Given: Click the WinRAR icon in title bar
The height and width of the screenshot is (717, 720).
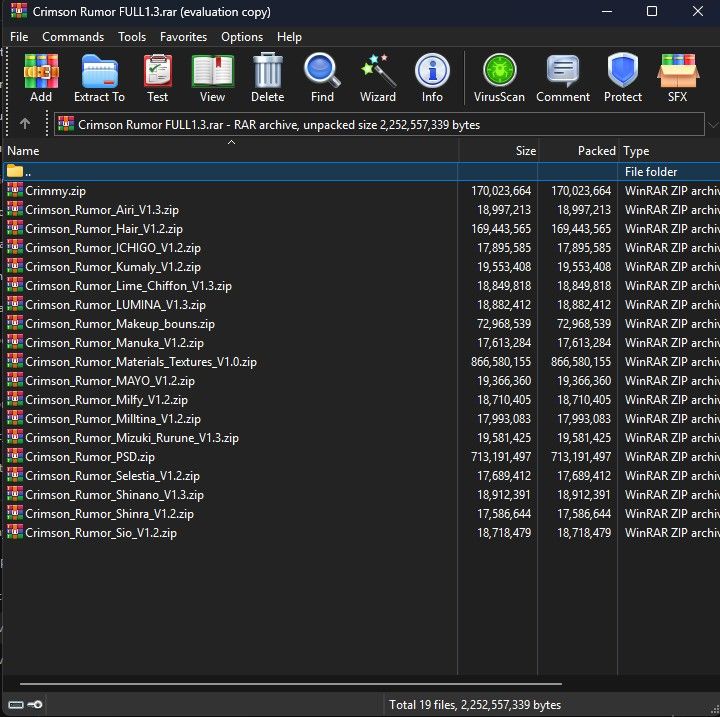Looking at the screenshot, I should coord(18,11).
